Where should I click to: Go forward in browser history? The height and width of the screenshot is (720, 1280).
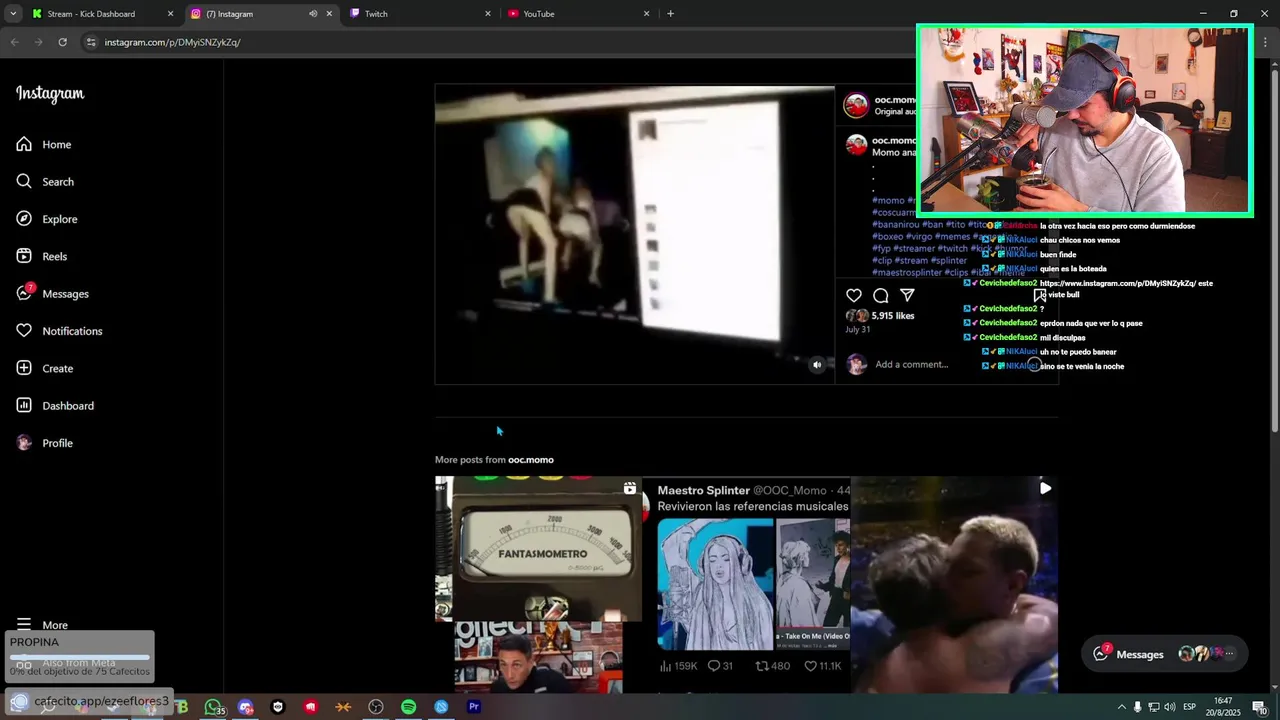point(38,42)
